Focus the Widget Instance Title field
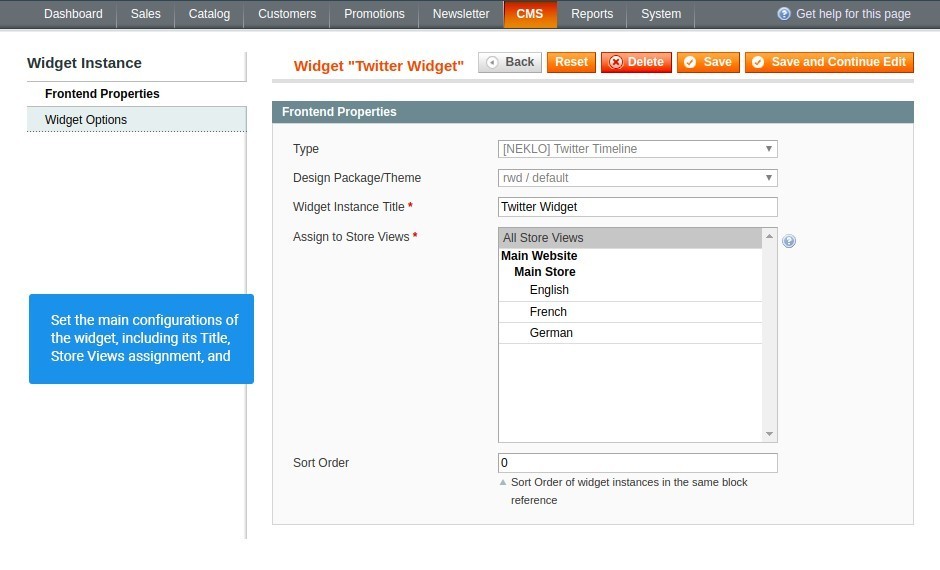This screenshot has width=940, height=570. click(637, 207)
